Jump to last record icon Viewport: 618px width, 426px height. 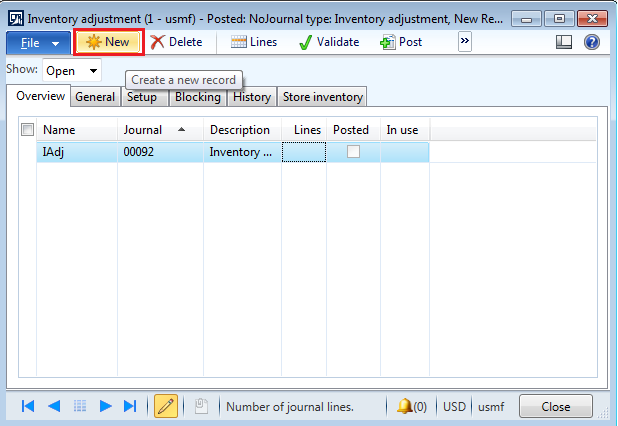pos(130,406)
